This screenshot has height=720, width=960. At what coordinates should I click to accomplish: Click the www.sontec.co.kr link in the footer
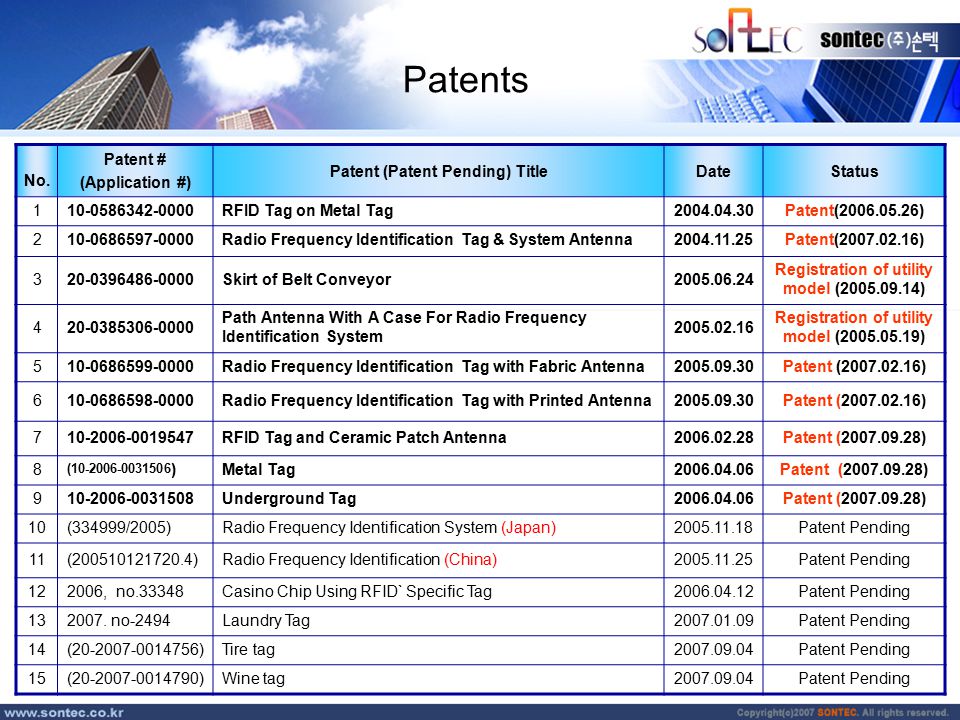tap(64, 713)
